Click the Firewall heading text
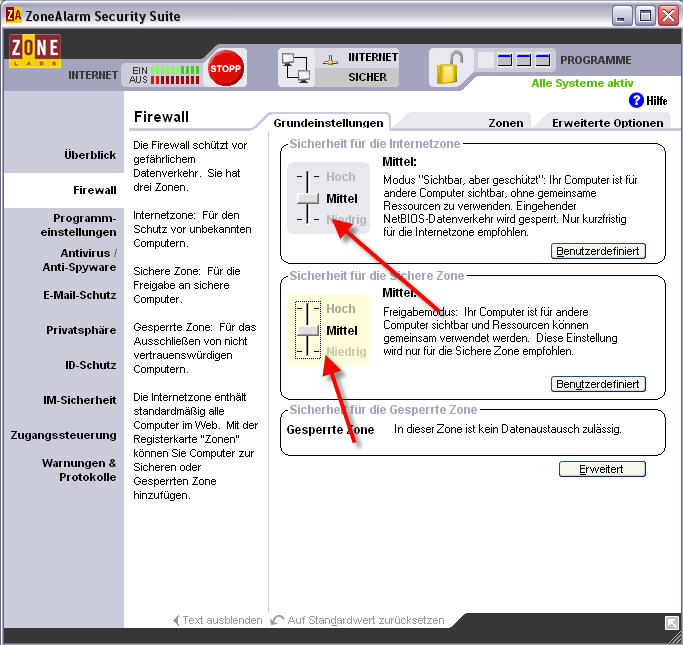The image size is (683, 645). (161, 117)
